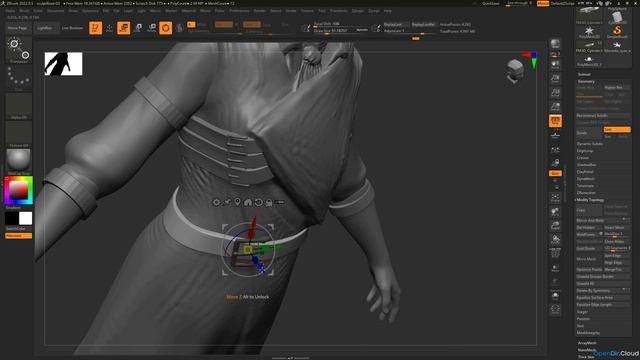Toggle Transp transparency mode
Viewport: 640px width, 360px height.
tap(555, 268)
